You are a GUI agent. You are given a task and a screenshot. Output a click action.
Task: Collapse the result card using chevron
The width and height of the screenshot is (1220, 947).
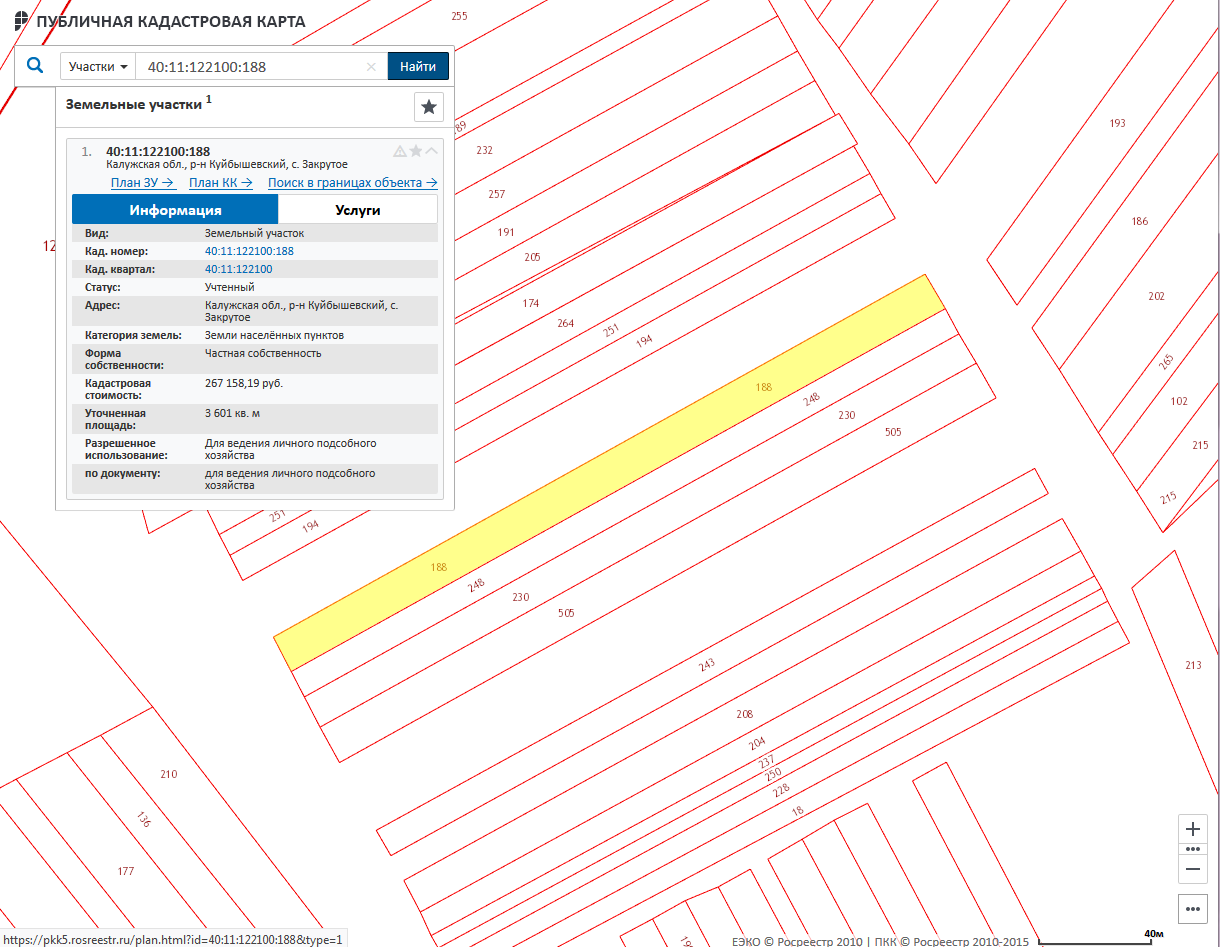(x=432, y=151)
